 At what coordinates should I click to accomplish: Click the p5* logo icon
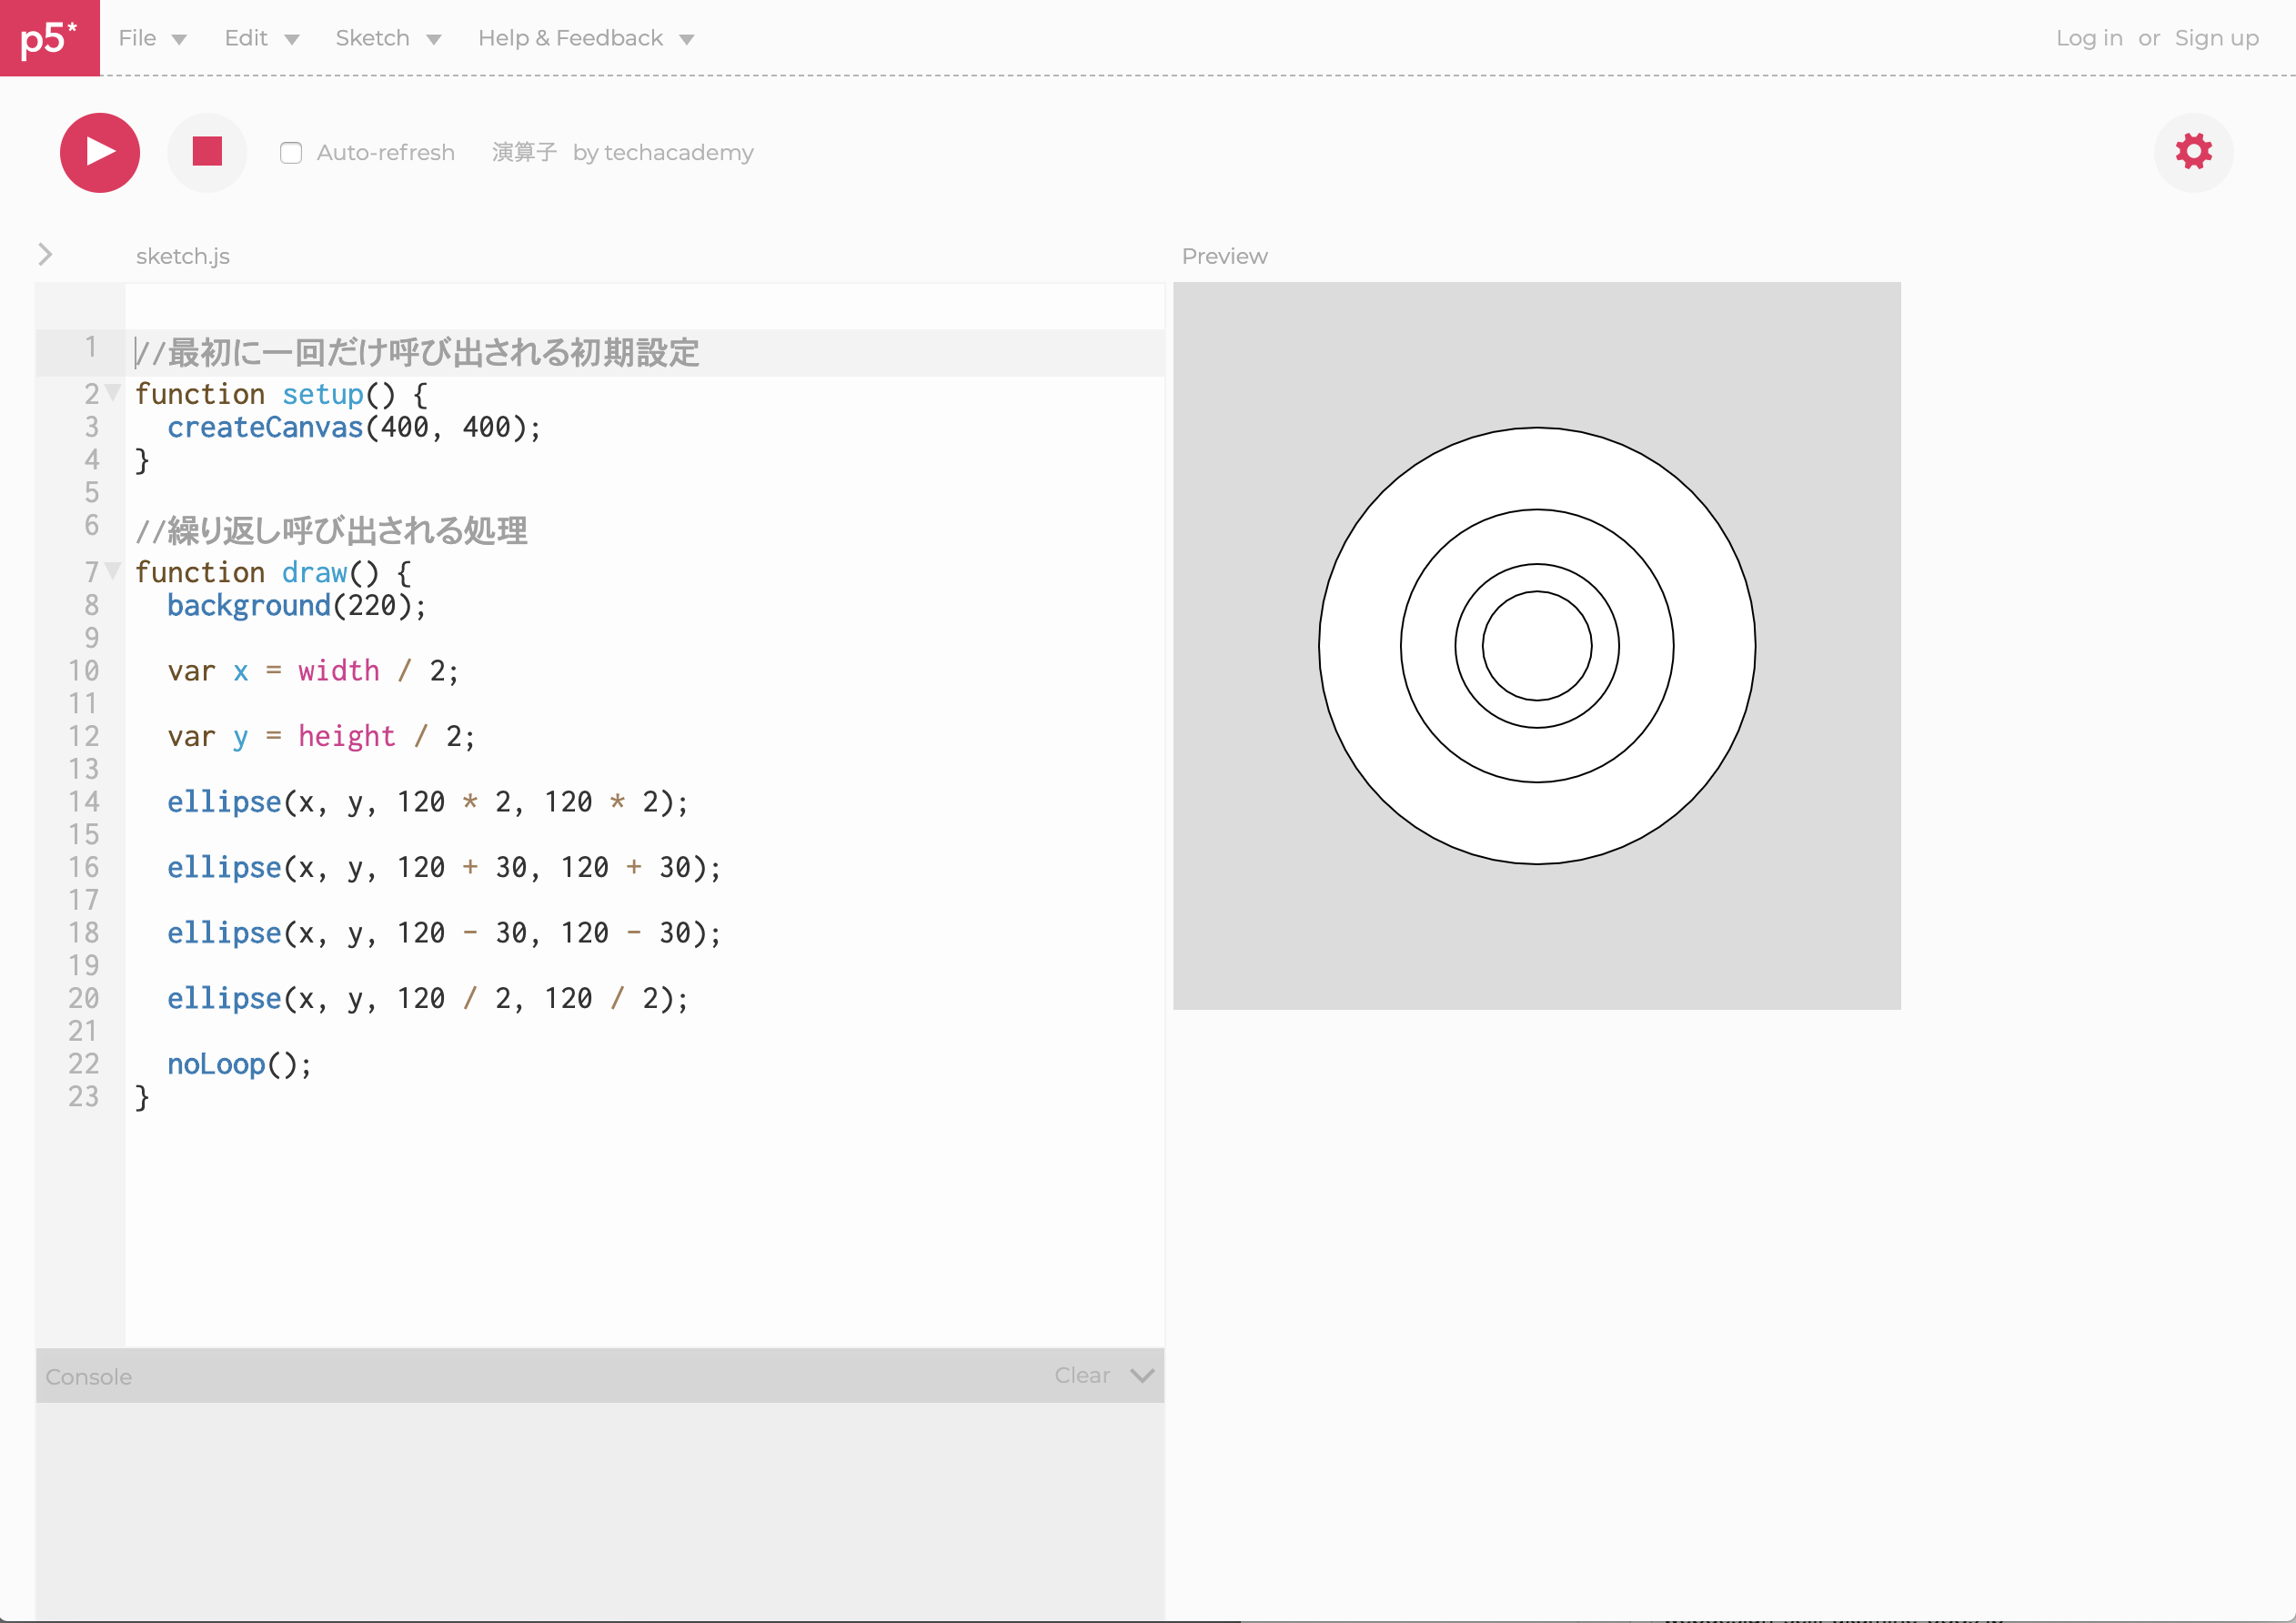coord(49,38)
